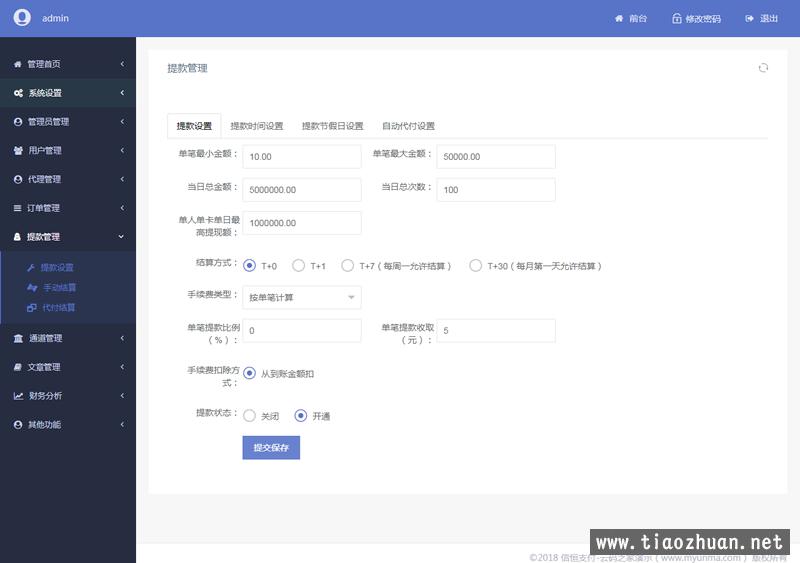
Task: Open the 自动代付设置 tab
Action: 408,126
